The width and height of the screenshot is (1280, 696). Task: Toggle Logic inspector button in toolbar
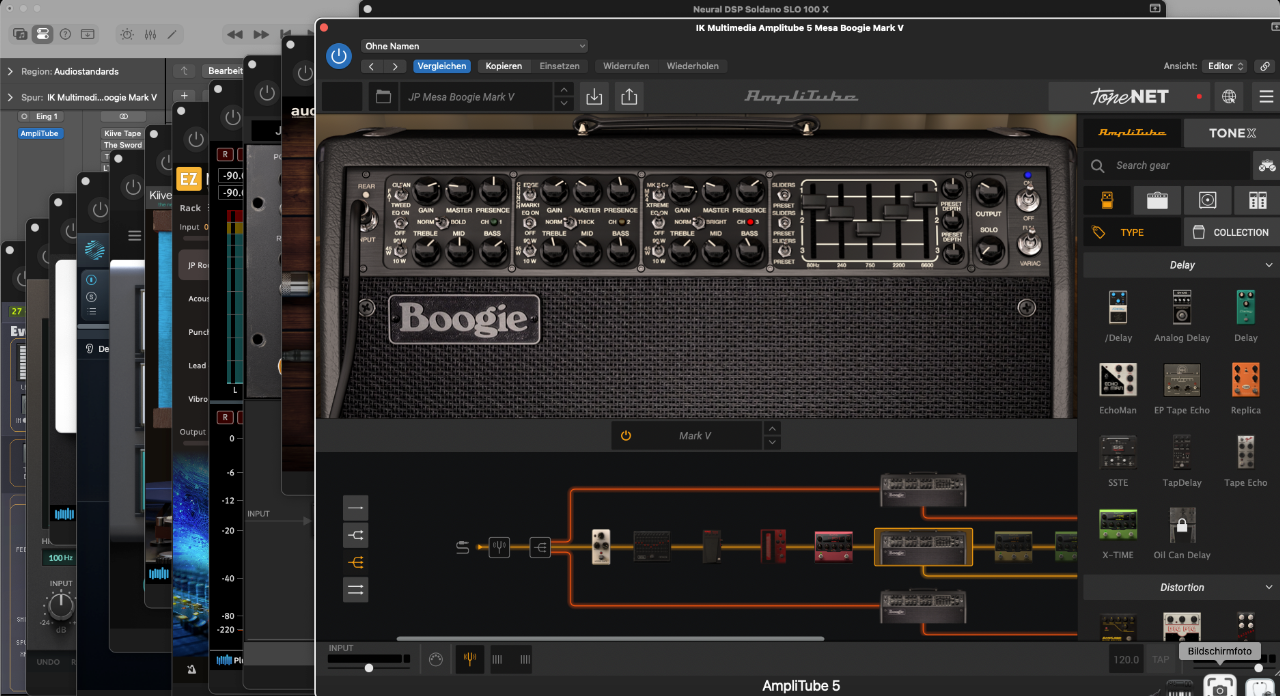pos(42,34)
